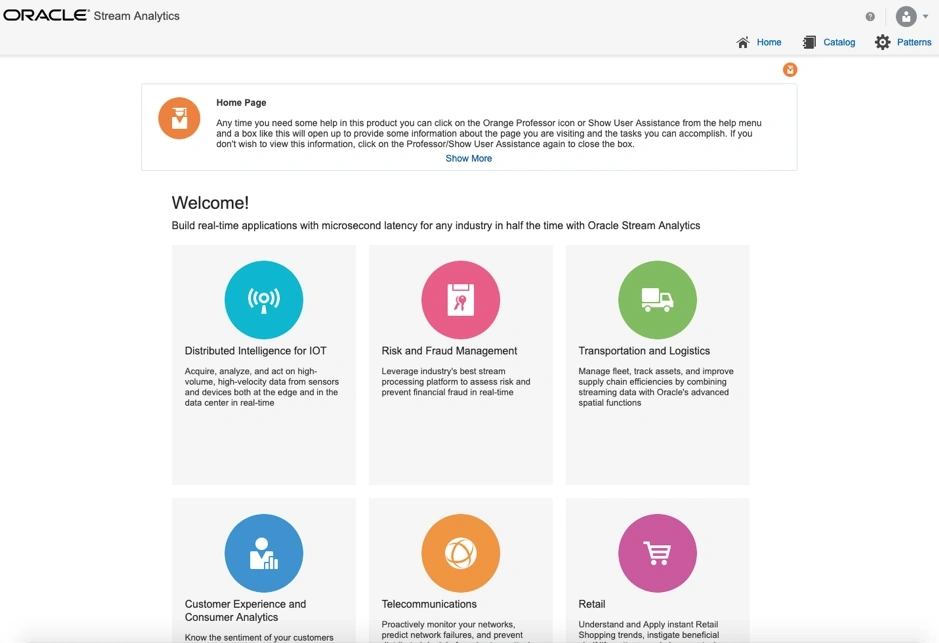Expand the user account dropdown arrow
Image resolution: width=939 pixels, height=643 pixels.
click(x=926, y=17)
